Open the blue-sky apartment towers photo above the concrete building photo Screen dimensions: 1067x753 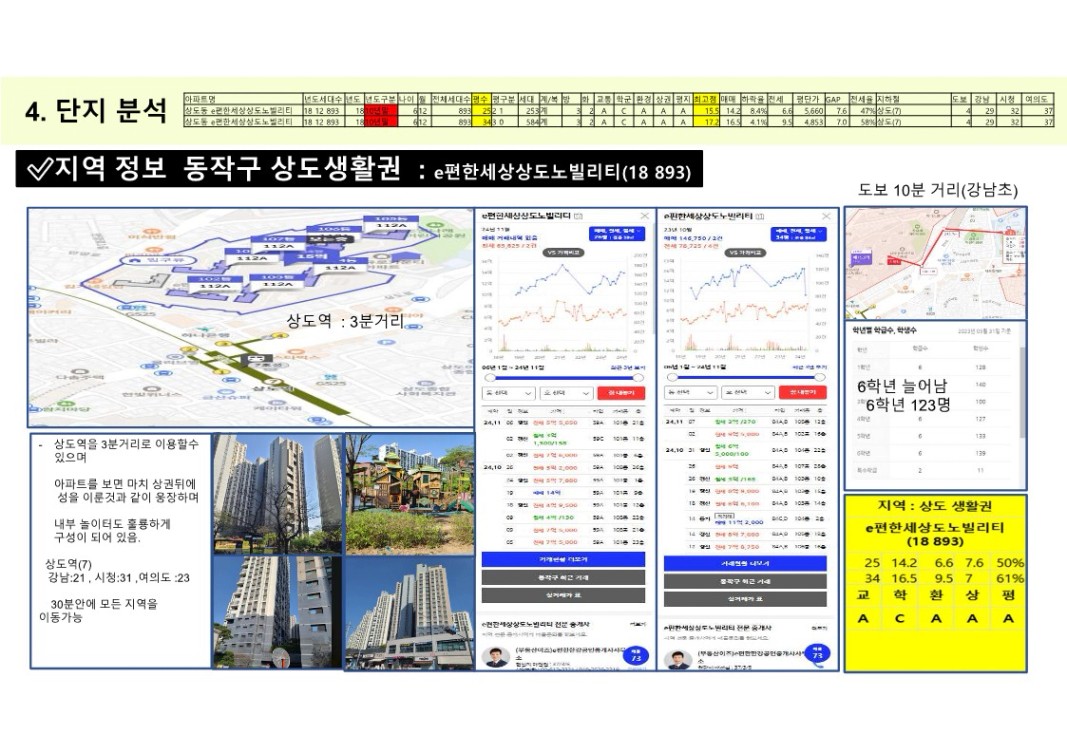click(x=278, y=494)
